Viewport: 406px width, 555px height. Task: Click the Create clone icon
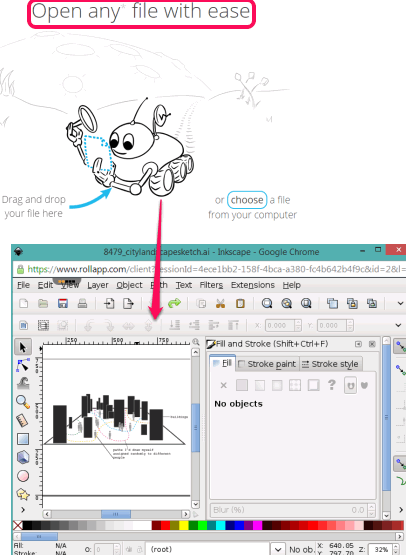(352, 303)
